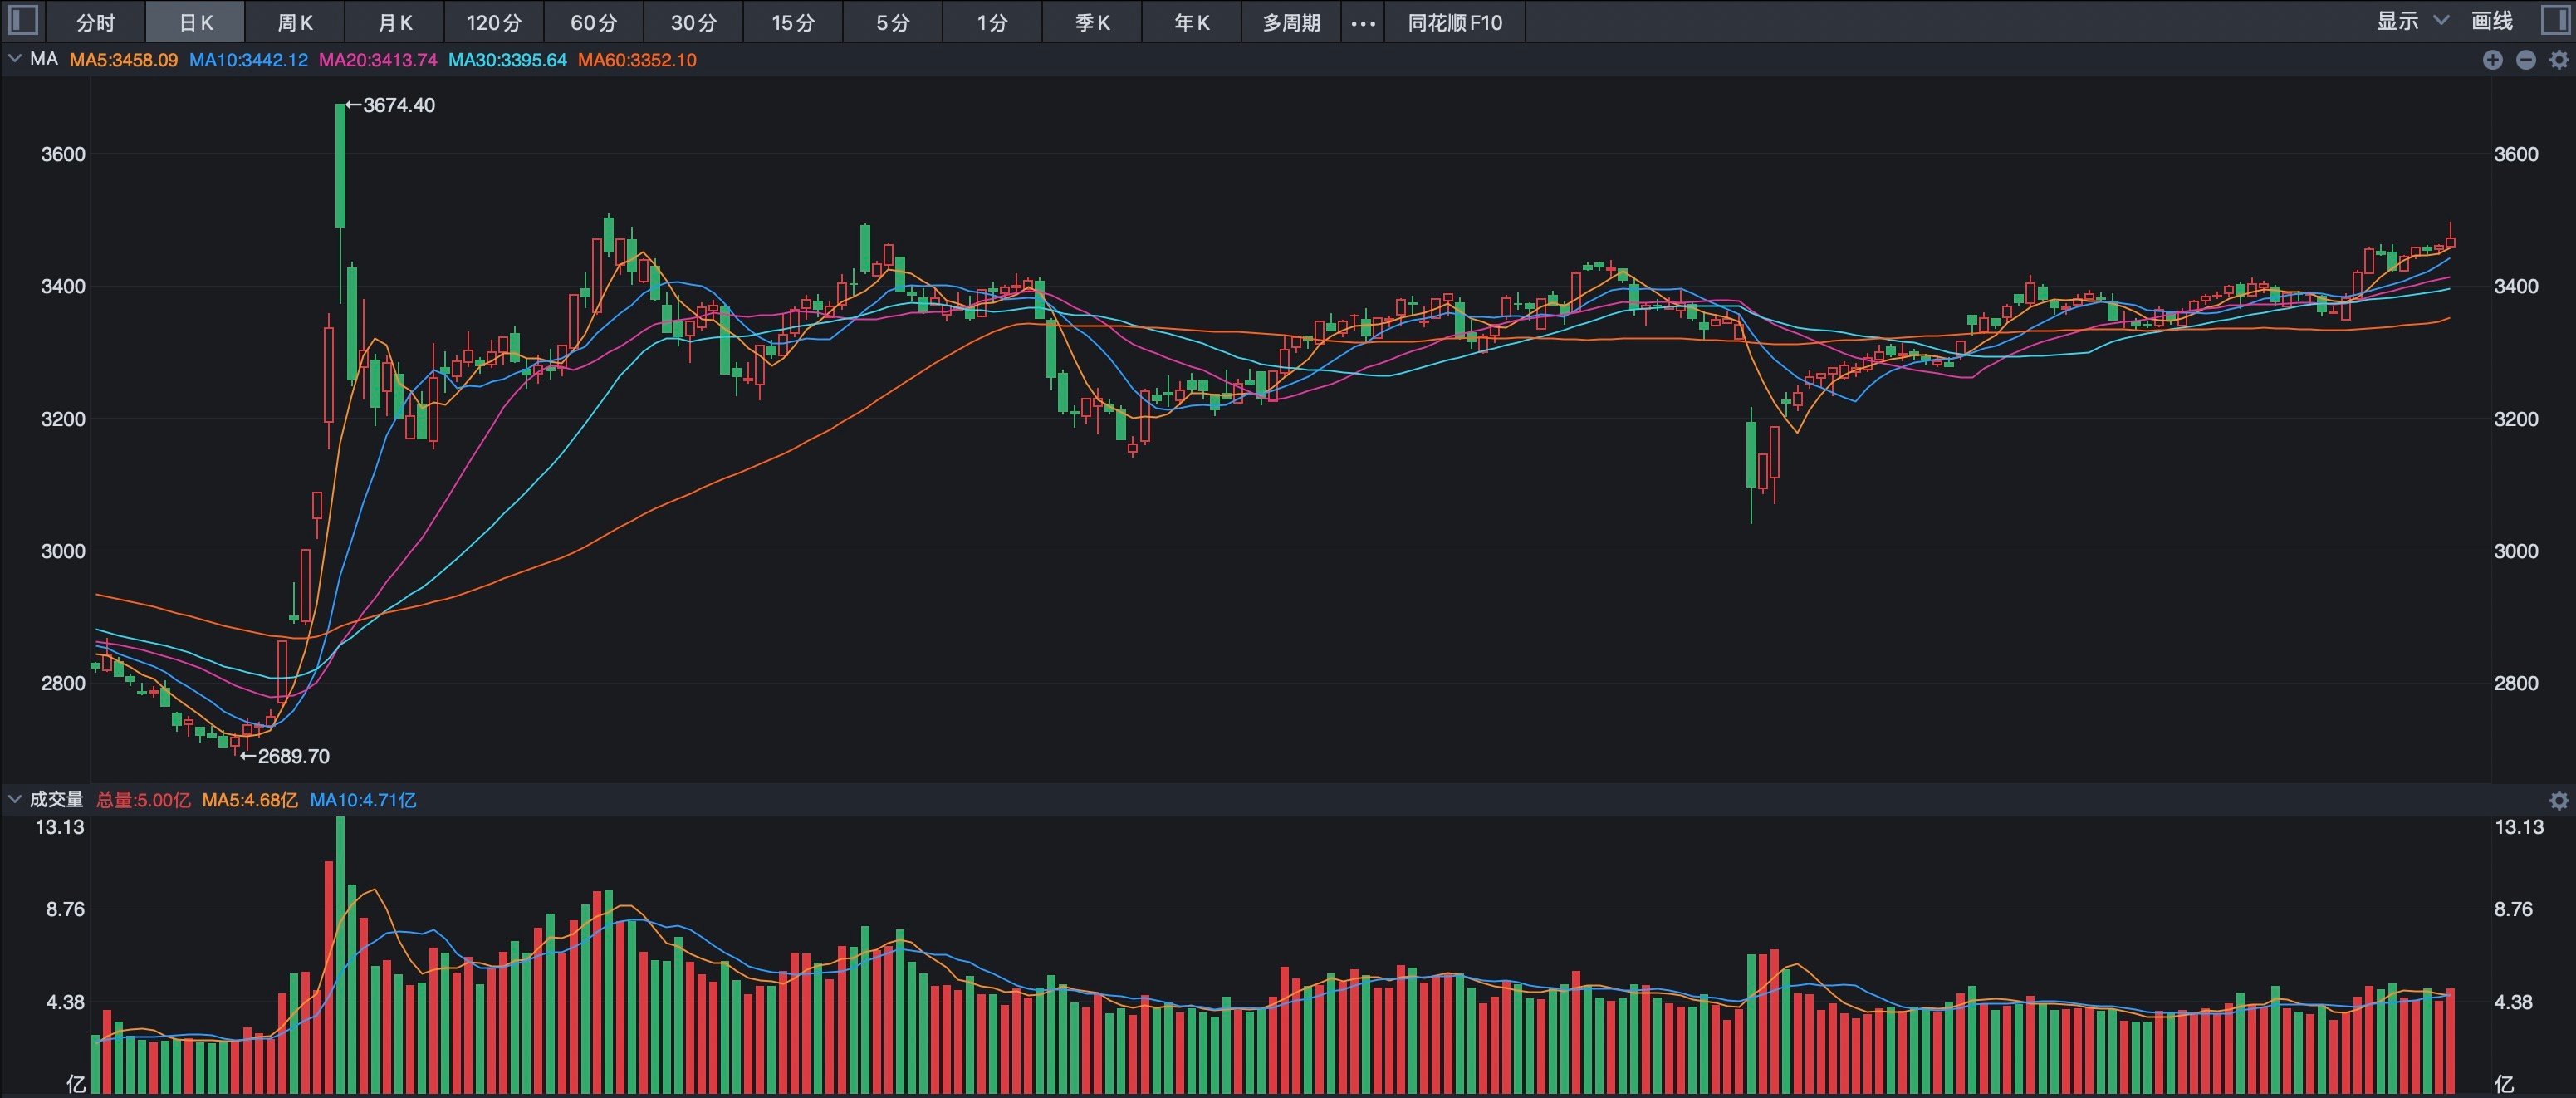Select the 120分 period tab
Screen dimensions: 2576x1098
pyautogui.click(x=494, y=22)
